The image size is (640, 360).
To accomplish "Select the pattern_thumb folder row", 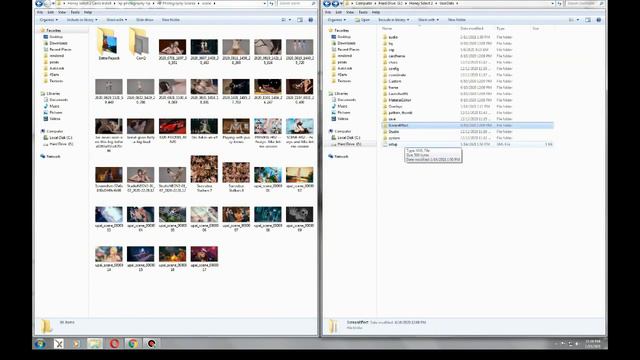I will [467, 113].
